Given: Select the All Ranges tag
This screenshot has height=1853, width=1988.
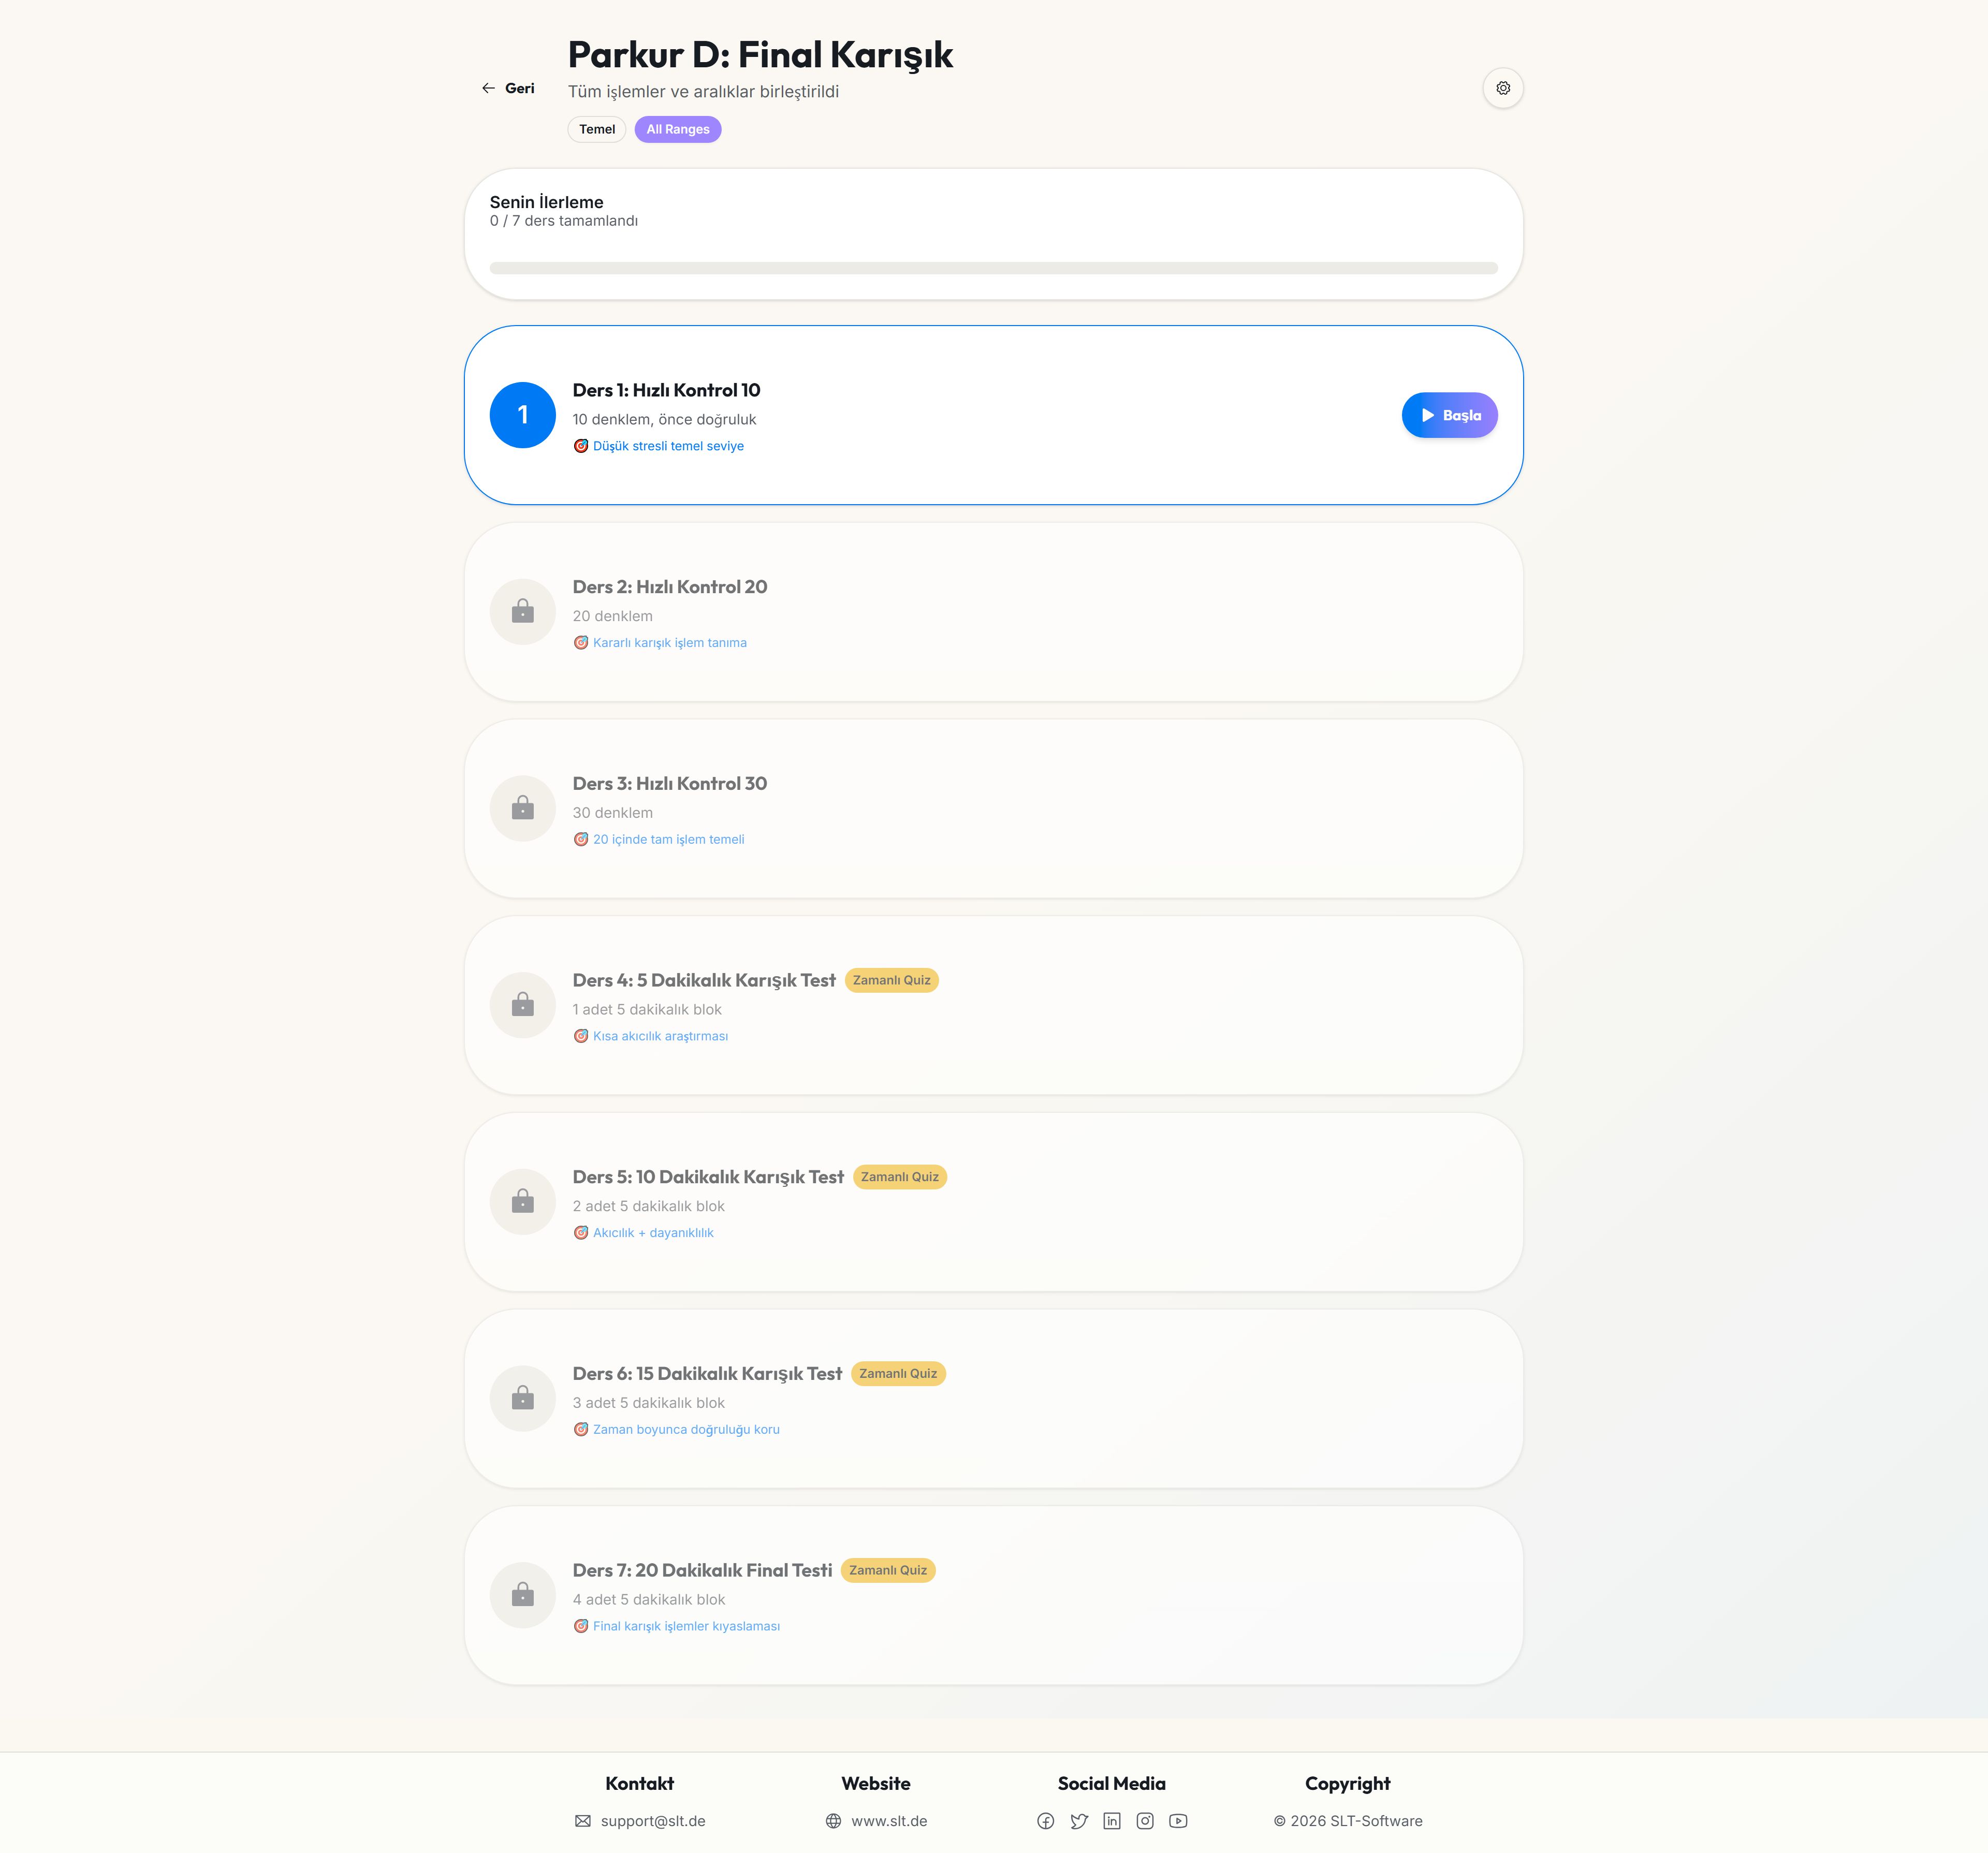Looking at the screenshot, I should (677, 129).
